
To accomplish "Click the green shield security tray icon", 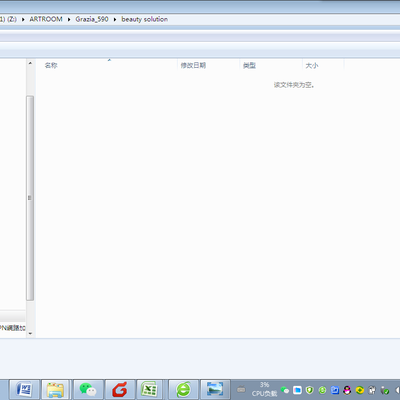I will coord(310,390).
